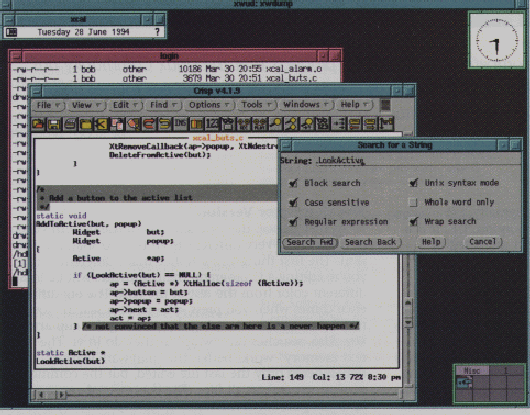Click the red undo arrow icon
This screenshot has height=415, width=530.
coord(149,124)
